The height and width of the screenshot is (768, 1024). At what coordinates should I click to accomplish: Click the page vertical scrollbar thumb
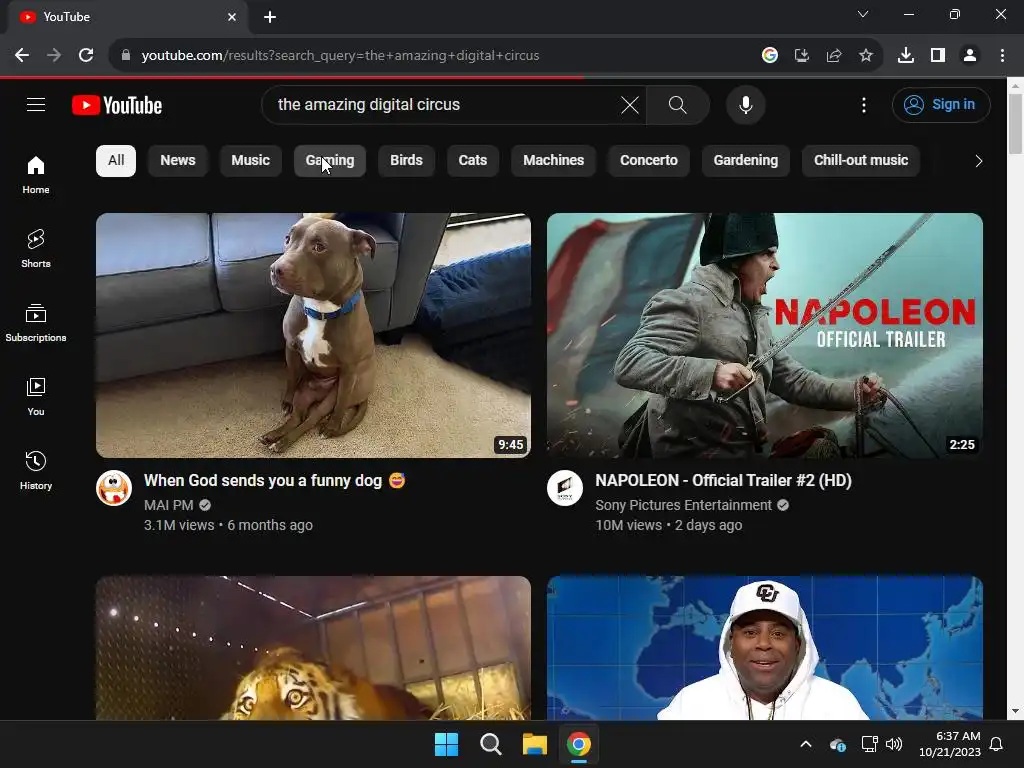point(1015,124)
